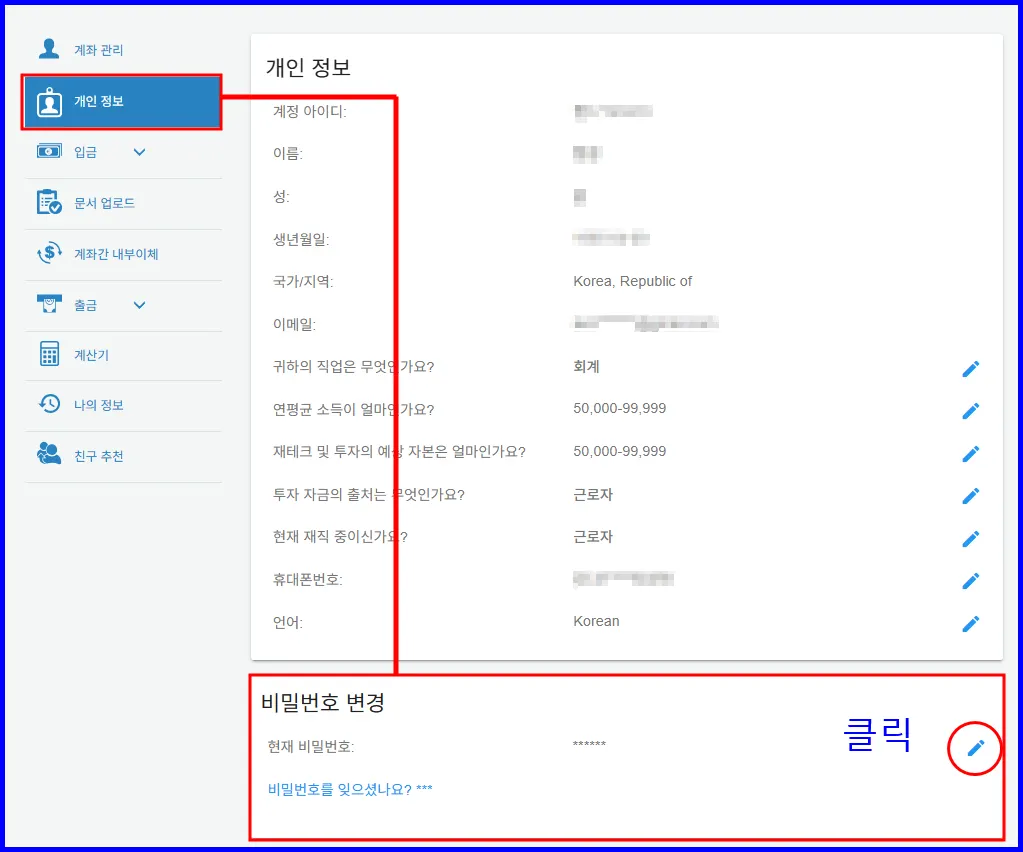Click the masked ****** password value
Screen dimensions: 1023x852
[x=589, y=744]
